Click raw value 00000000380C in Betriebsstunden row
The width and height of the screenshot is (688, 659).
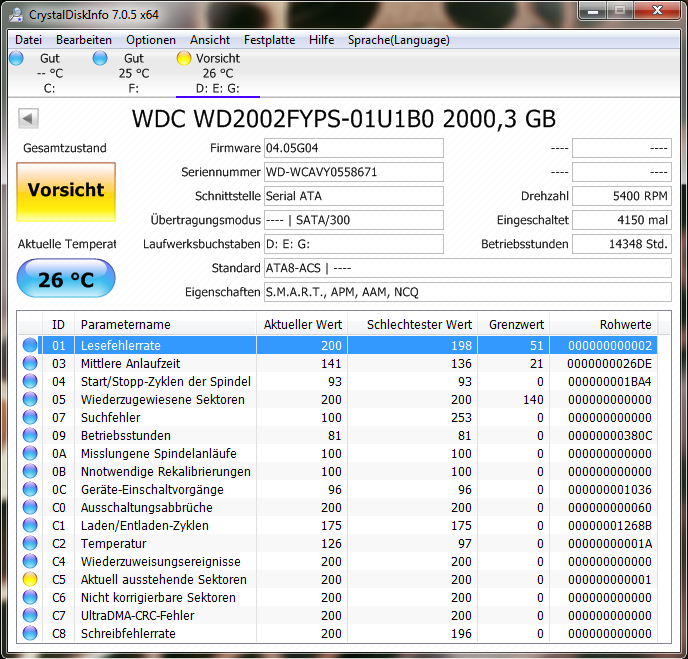click(610, 436)
